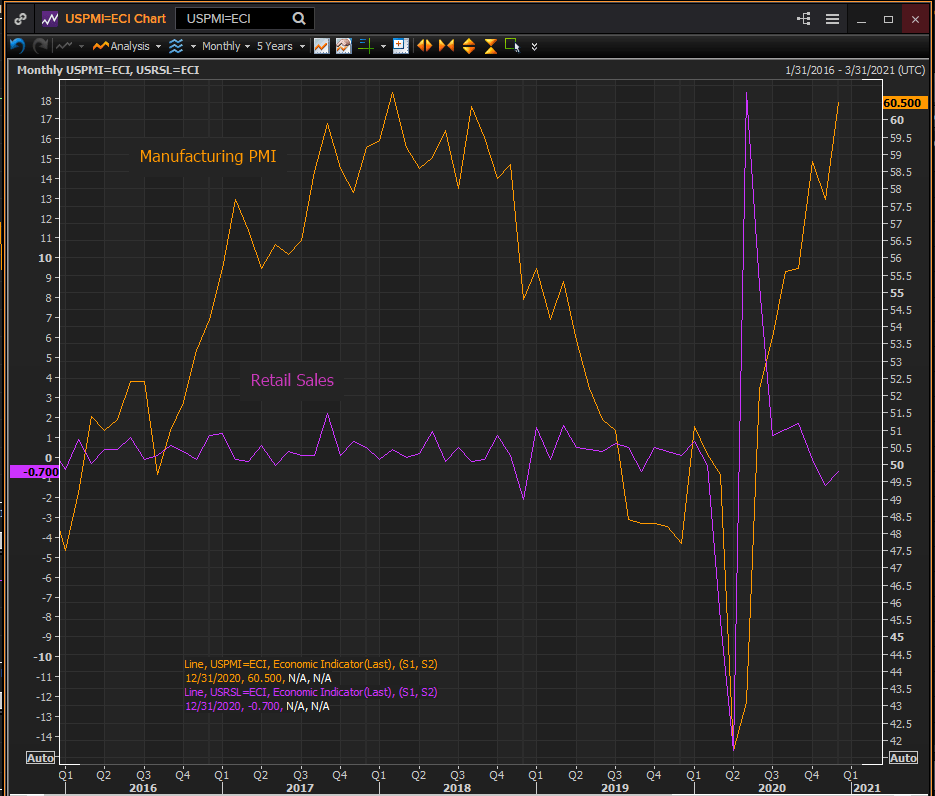Click the vertical expand arrows icon
Screen dimensions: 935x796
coord(468,46)
